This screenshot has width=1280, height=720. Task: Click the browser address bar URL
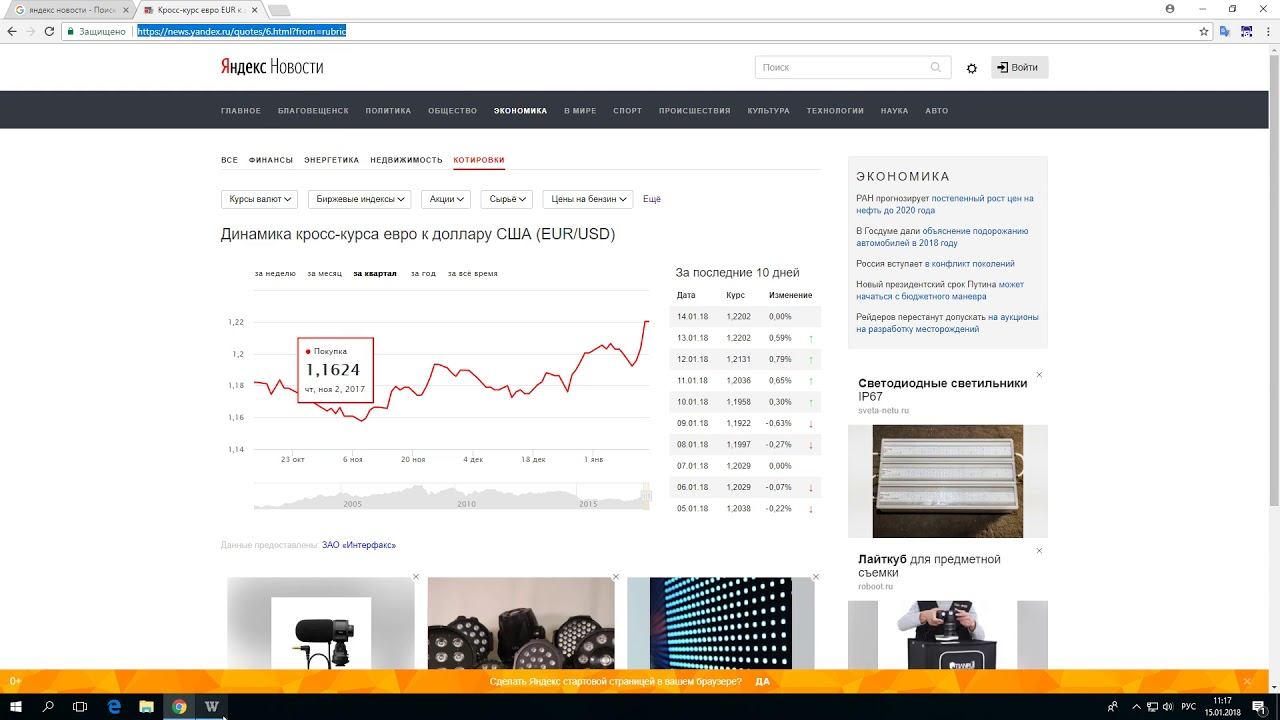click(242, 31)
